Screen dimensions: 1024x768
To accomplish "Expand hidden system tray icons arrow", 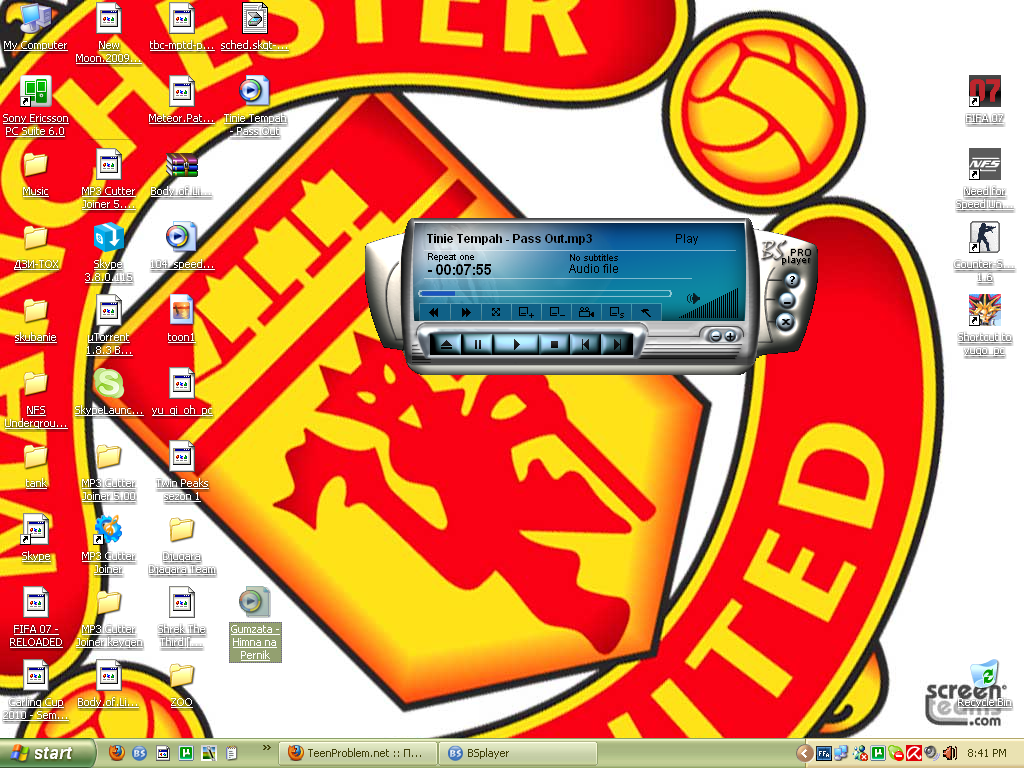I will point(805,754).
